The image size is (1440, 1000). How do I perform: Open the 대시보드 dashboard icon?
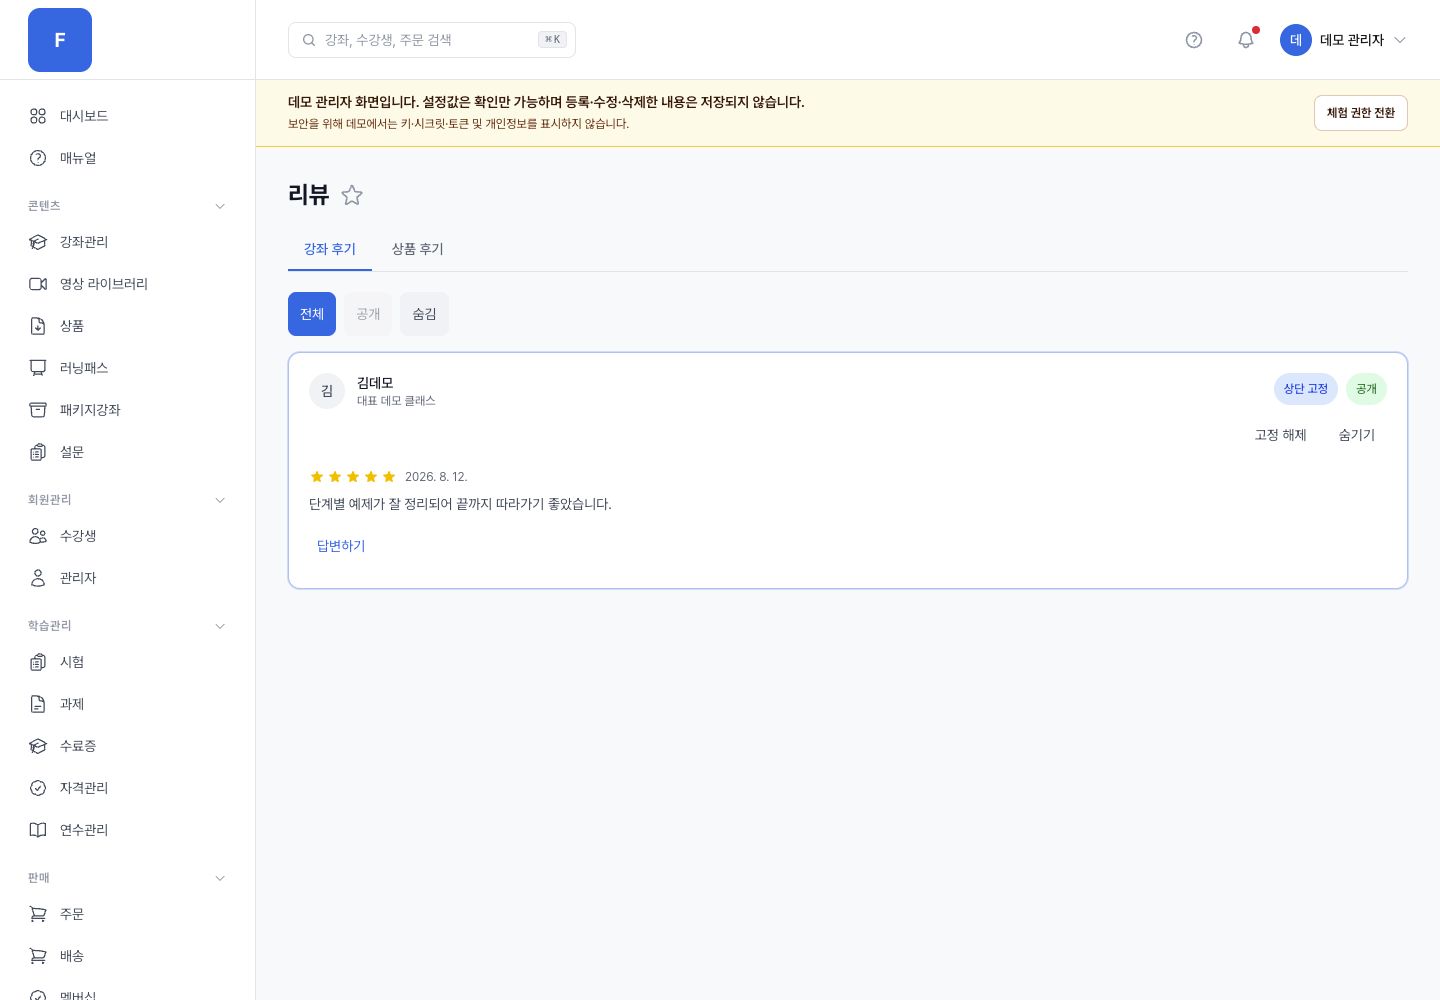(38, 116)
